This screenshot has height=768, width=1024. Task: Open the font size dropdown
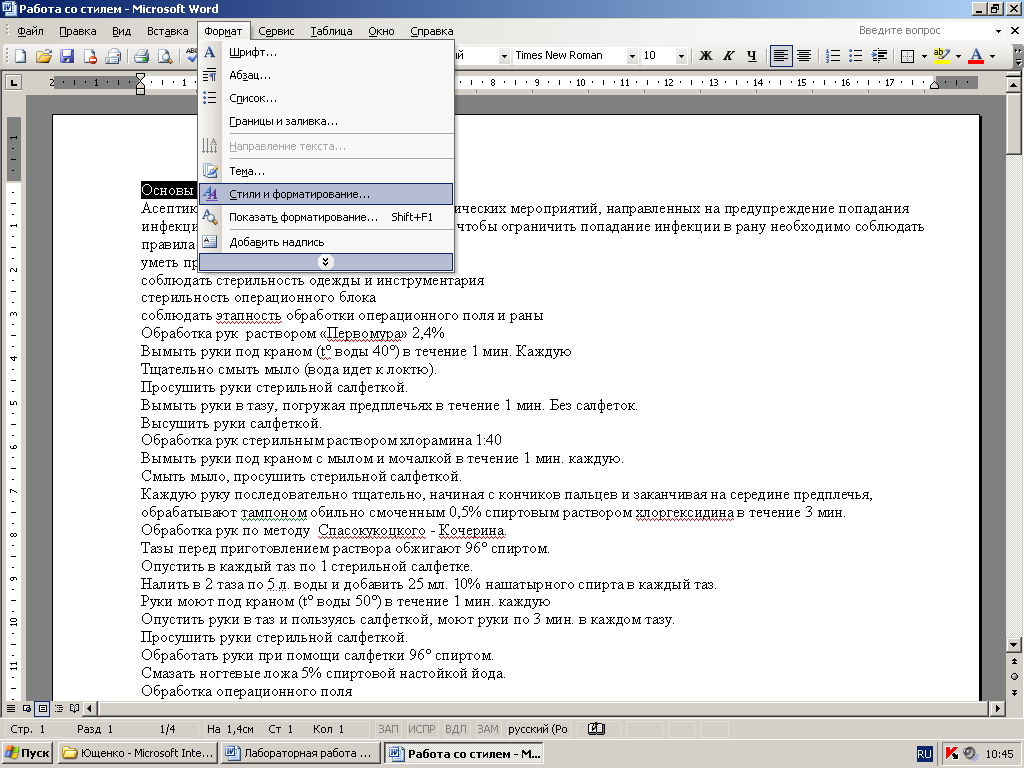(680, 56)
